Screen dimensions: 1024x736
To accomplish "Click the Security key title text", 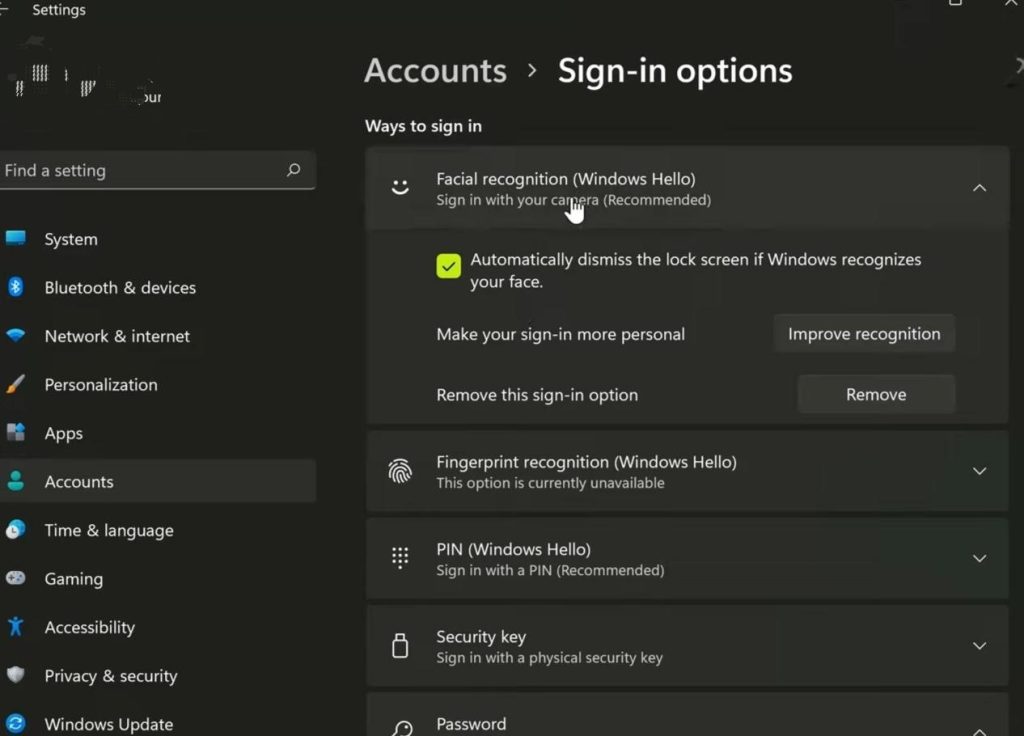I will (x=481, y=637).
